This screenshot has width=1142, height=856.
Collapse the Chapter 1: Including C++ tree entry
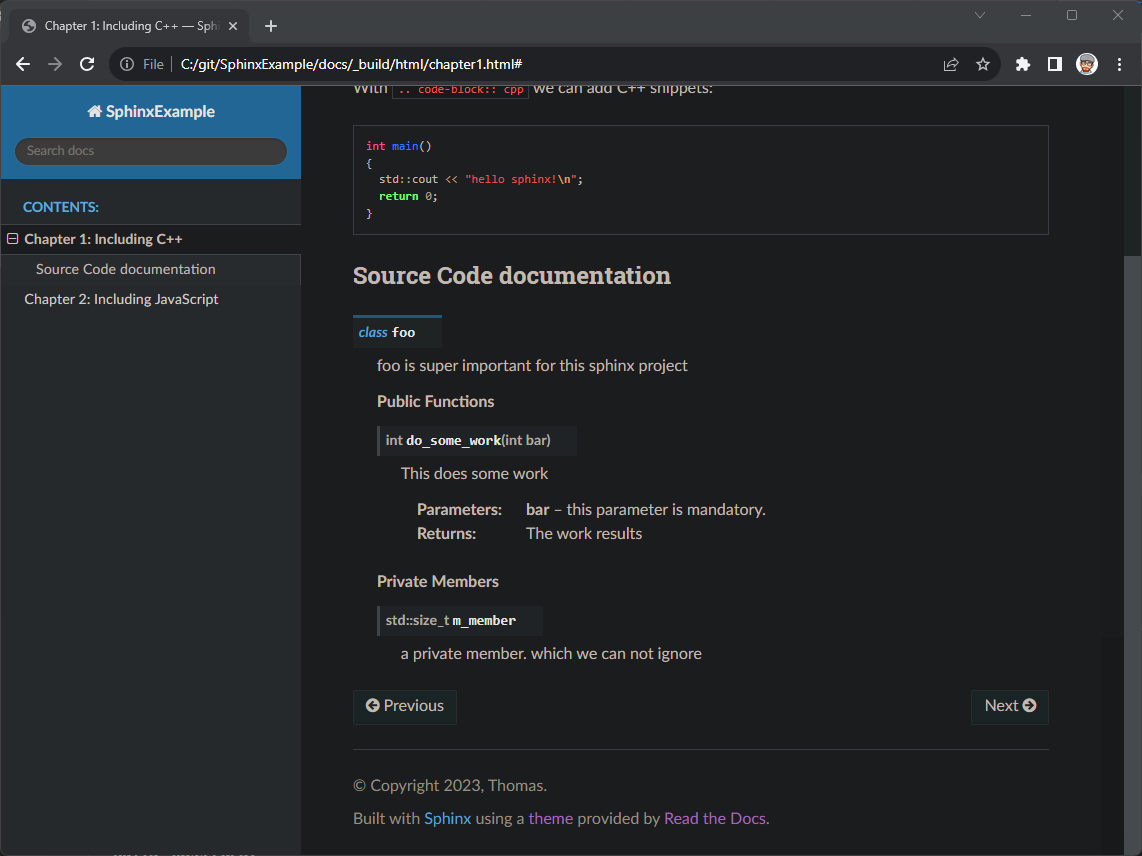12,238
